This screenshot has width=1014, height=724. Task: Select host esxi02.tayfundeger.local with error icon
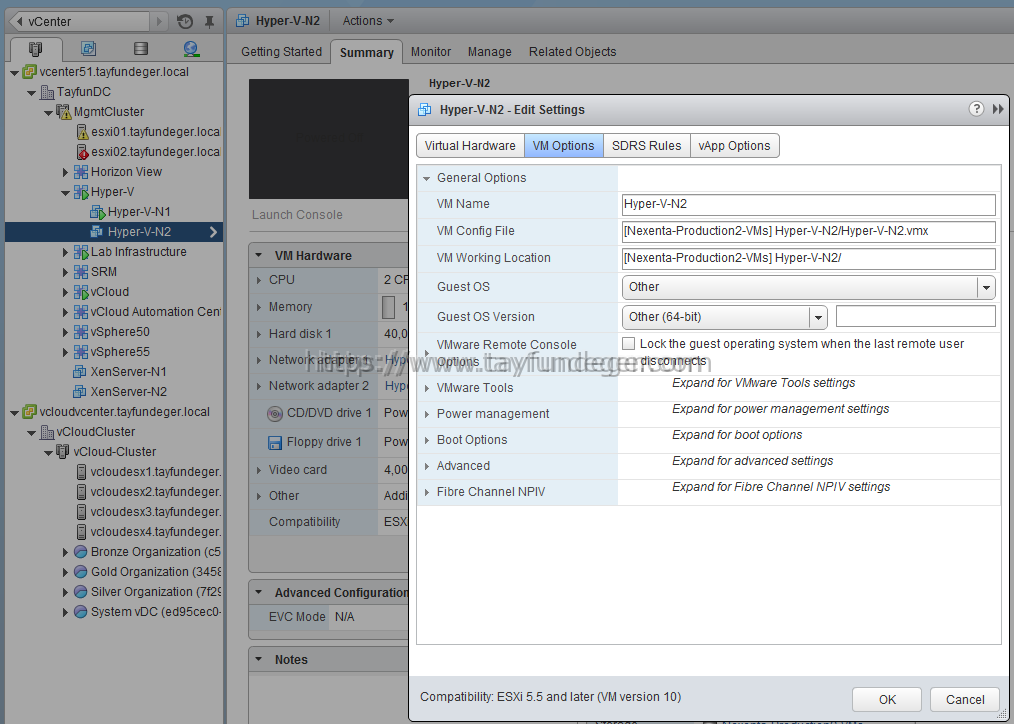click(155, 152)
